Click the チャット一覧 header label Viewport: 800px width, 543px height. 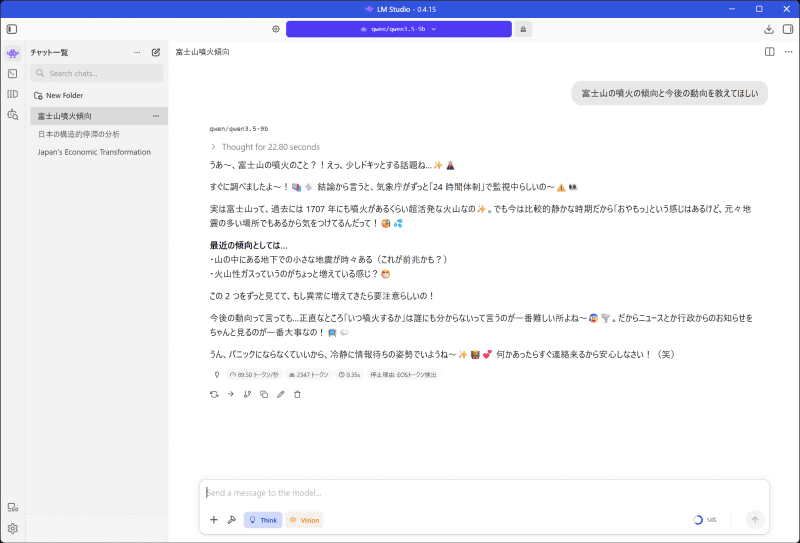tap(49, 53)
